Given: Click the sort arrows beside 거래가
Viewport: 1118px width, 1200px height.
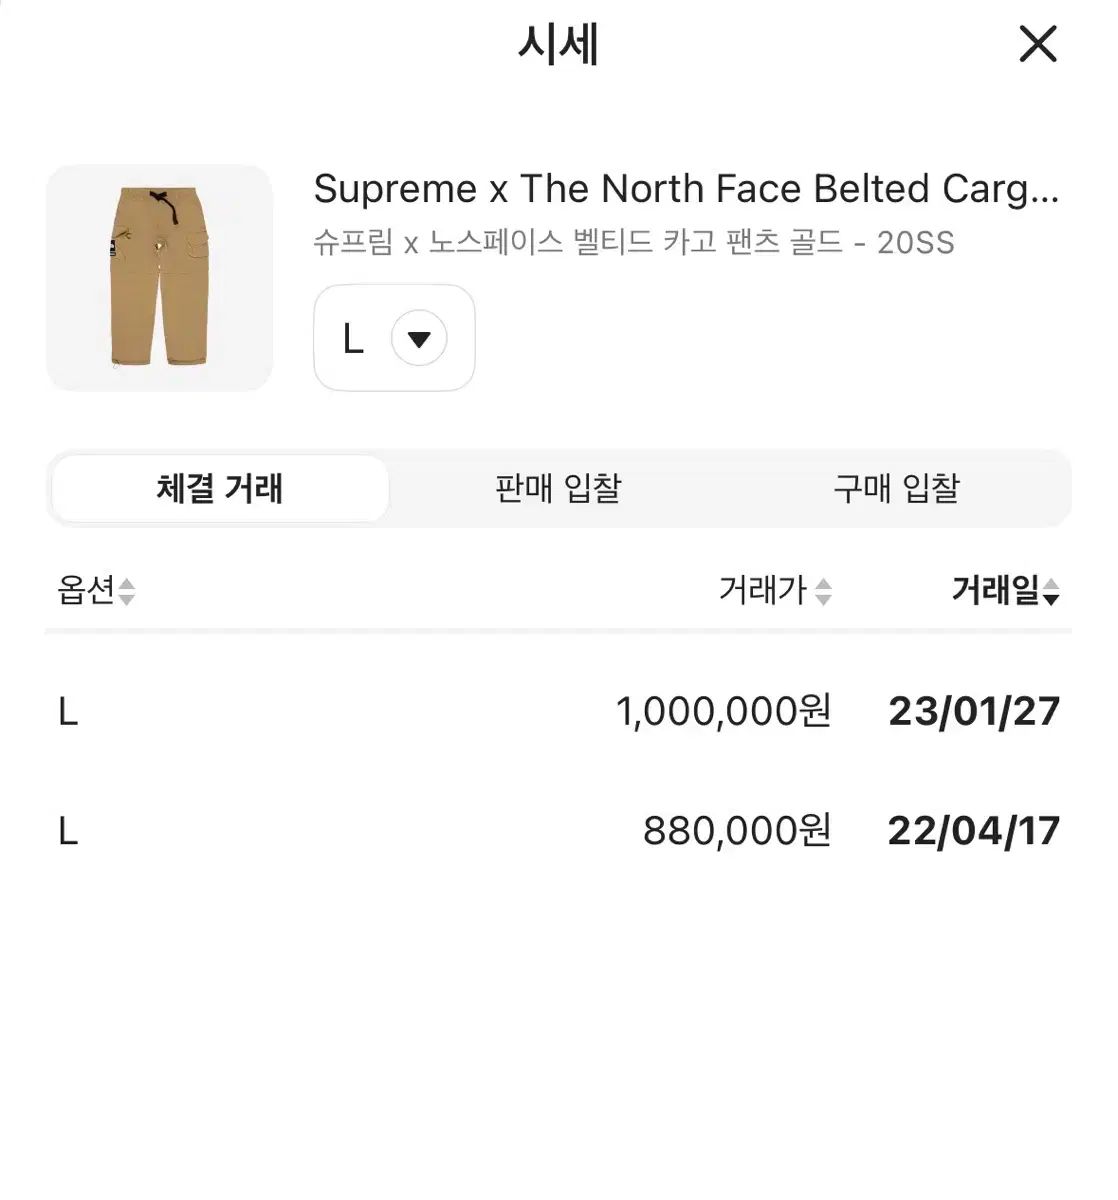Looking at the screenshot, I should tap(823, 592).
